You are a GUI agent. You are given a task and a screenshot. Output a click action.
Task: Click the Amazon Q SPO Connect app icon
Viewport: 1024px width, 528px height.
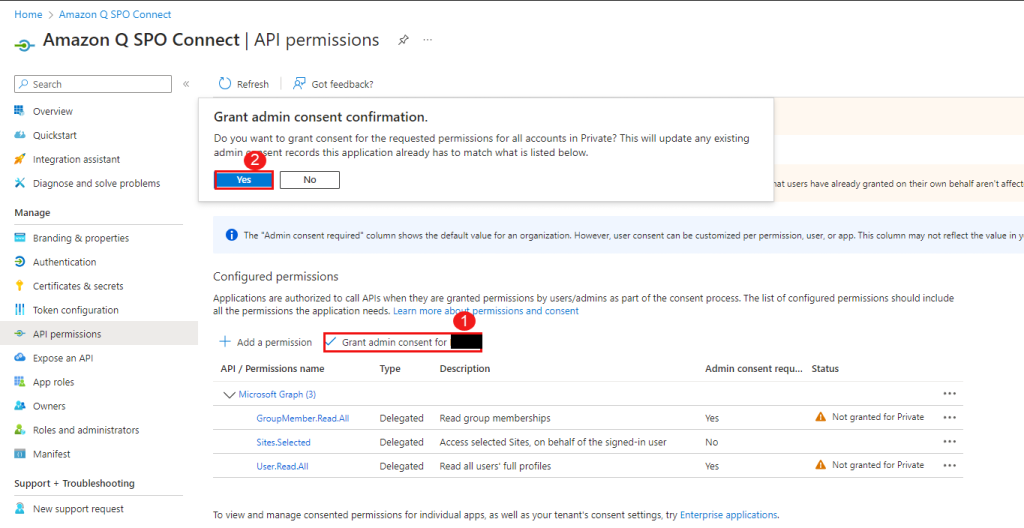24,45
